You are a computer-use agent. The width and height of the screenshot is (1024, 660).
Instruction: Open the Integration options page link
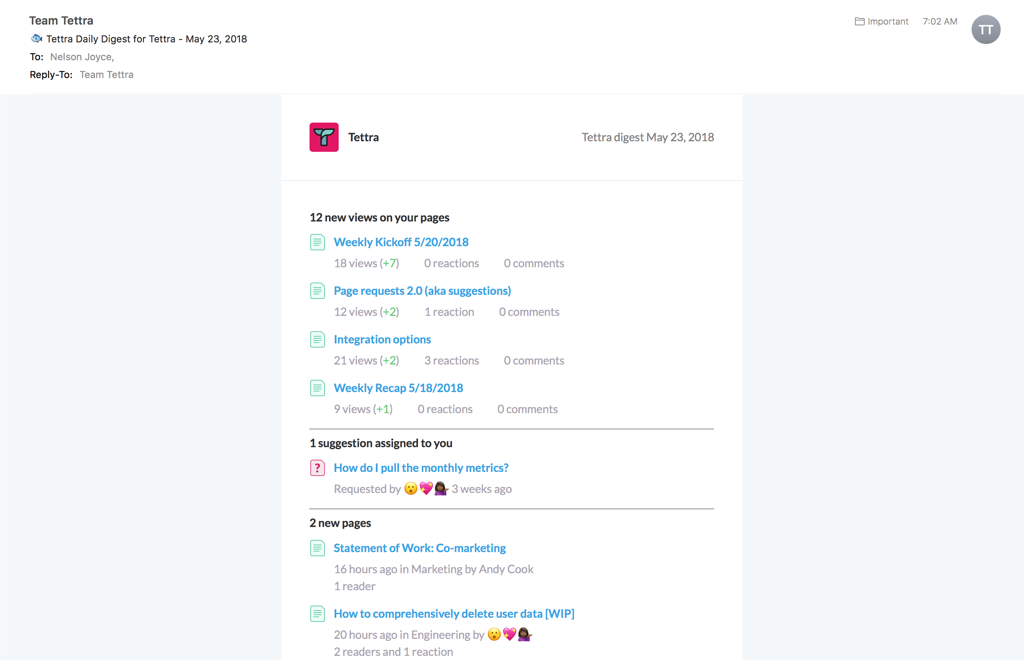(382, 340)
